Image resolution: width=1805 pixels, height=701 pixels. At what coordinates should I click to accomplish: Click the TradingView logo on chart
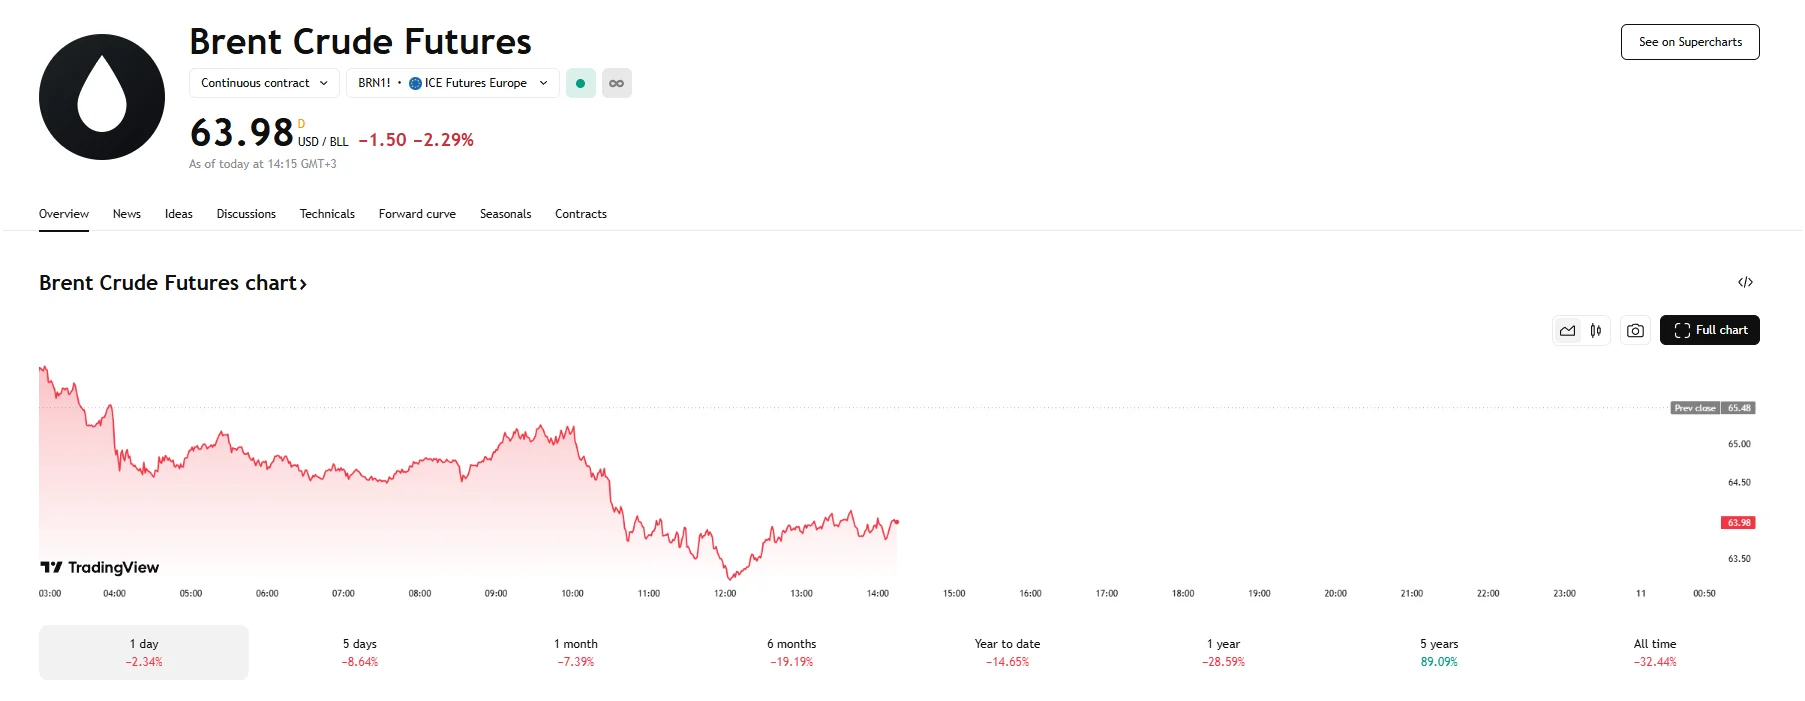click(100, 567)
